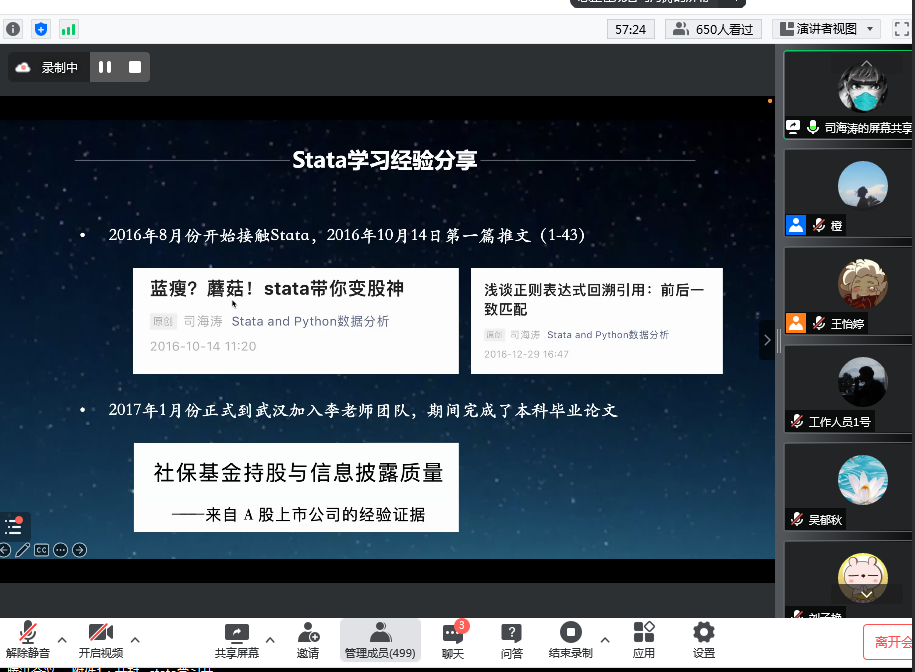
Task: Expand audio options arrow beside 解除静音
Action: tap(62, 639)
